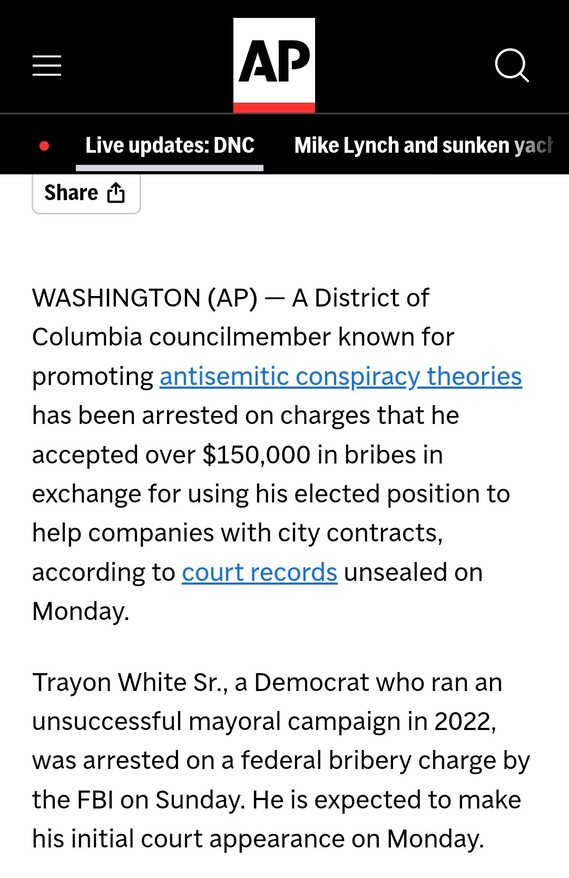Click 'District of' in the opening line
569x878 pixels.
coord(371,298)
